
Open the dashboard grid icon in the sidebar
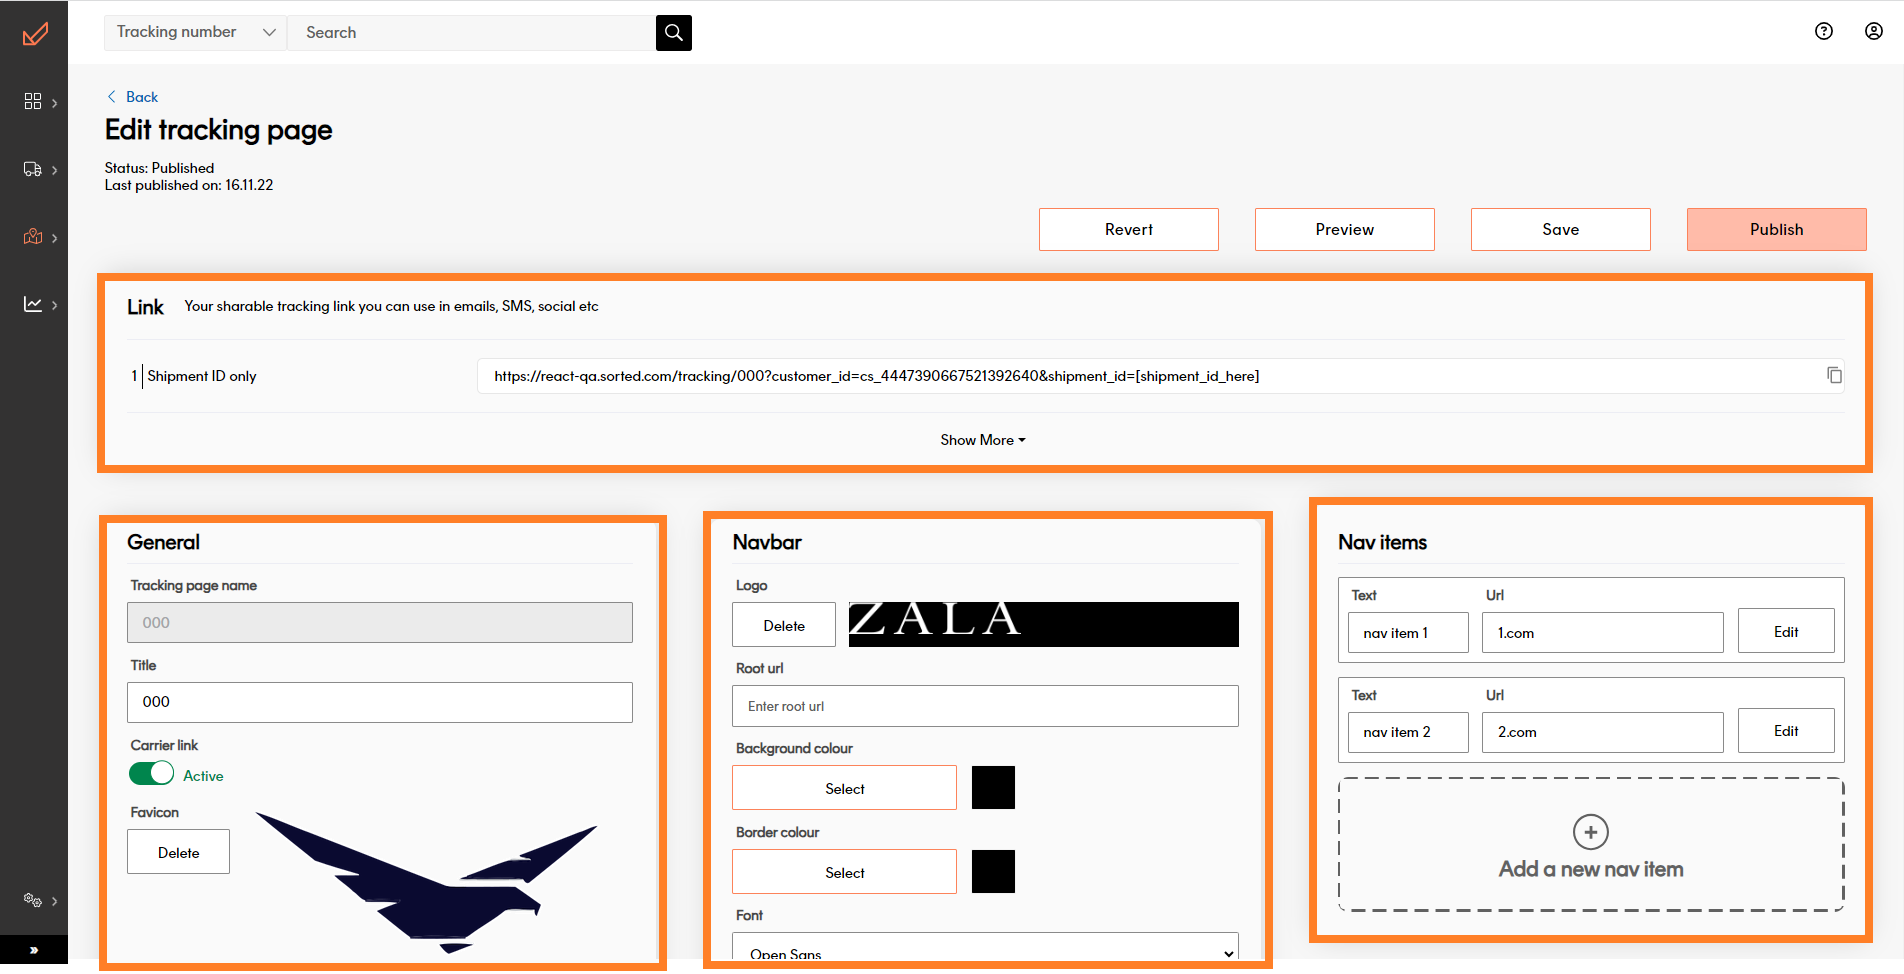click(33, 101)
